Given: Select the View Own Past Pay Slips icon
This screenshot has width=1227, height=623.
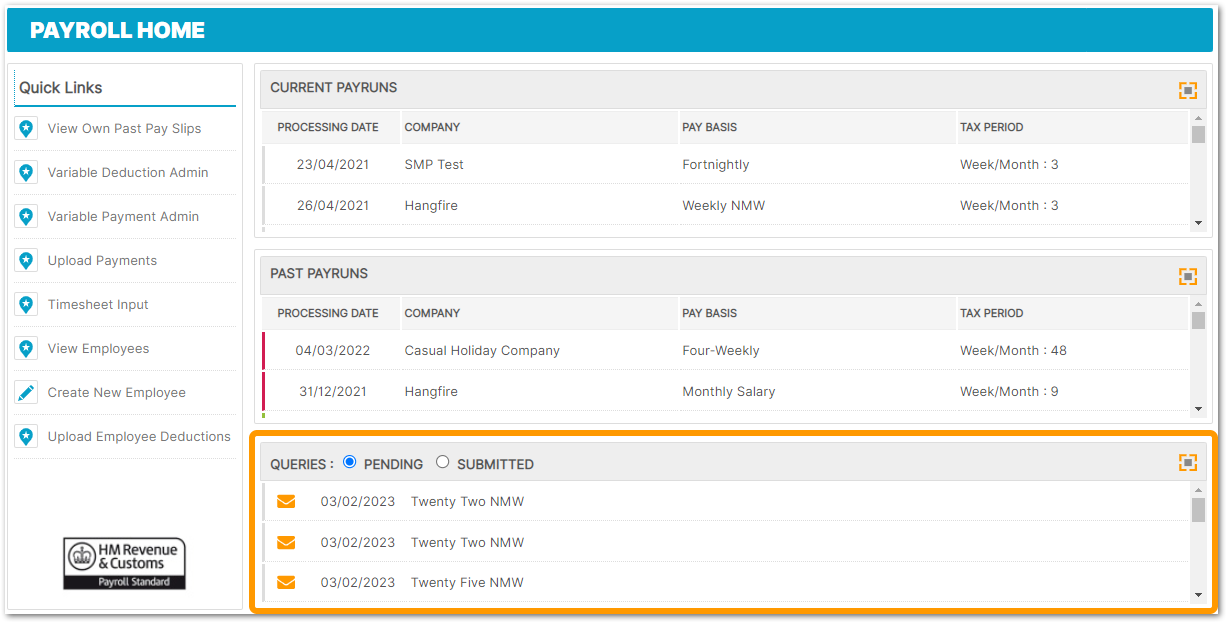Looking at the screenshot, I should (x=26, y=128).
